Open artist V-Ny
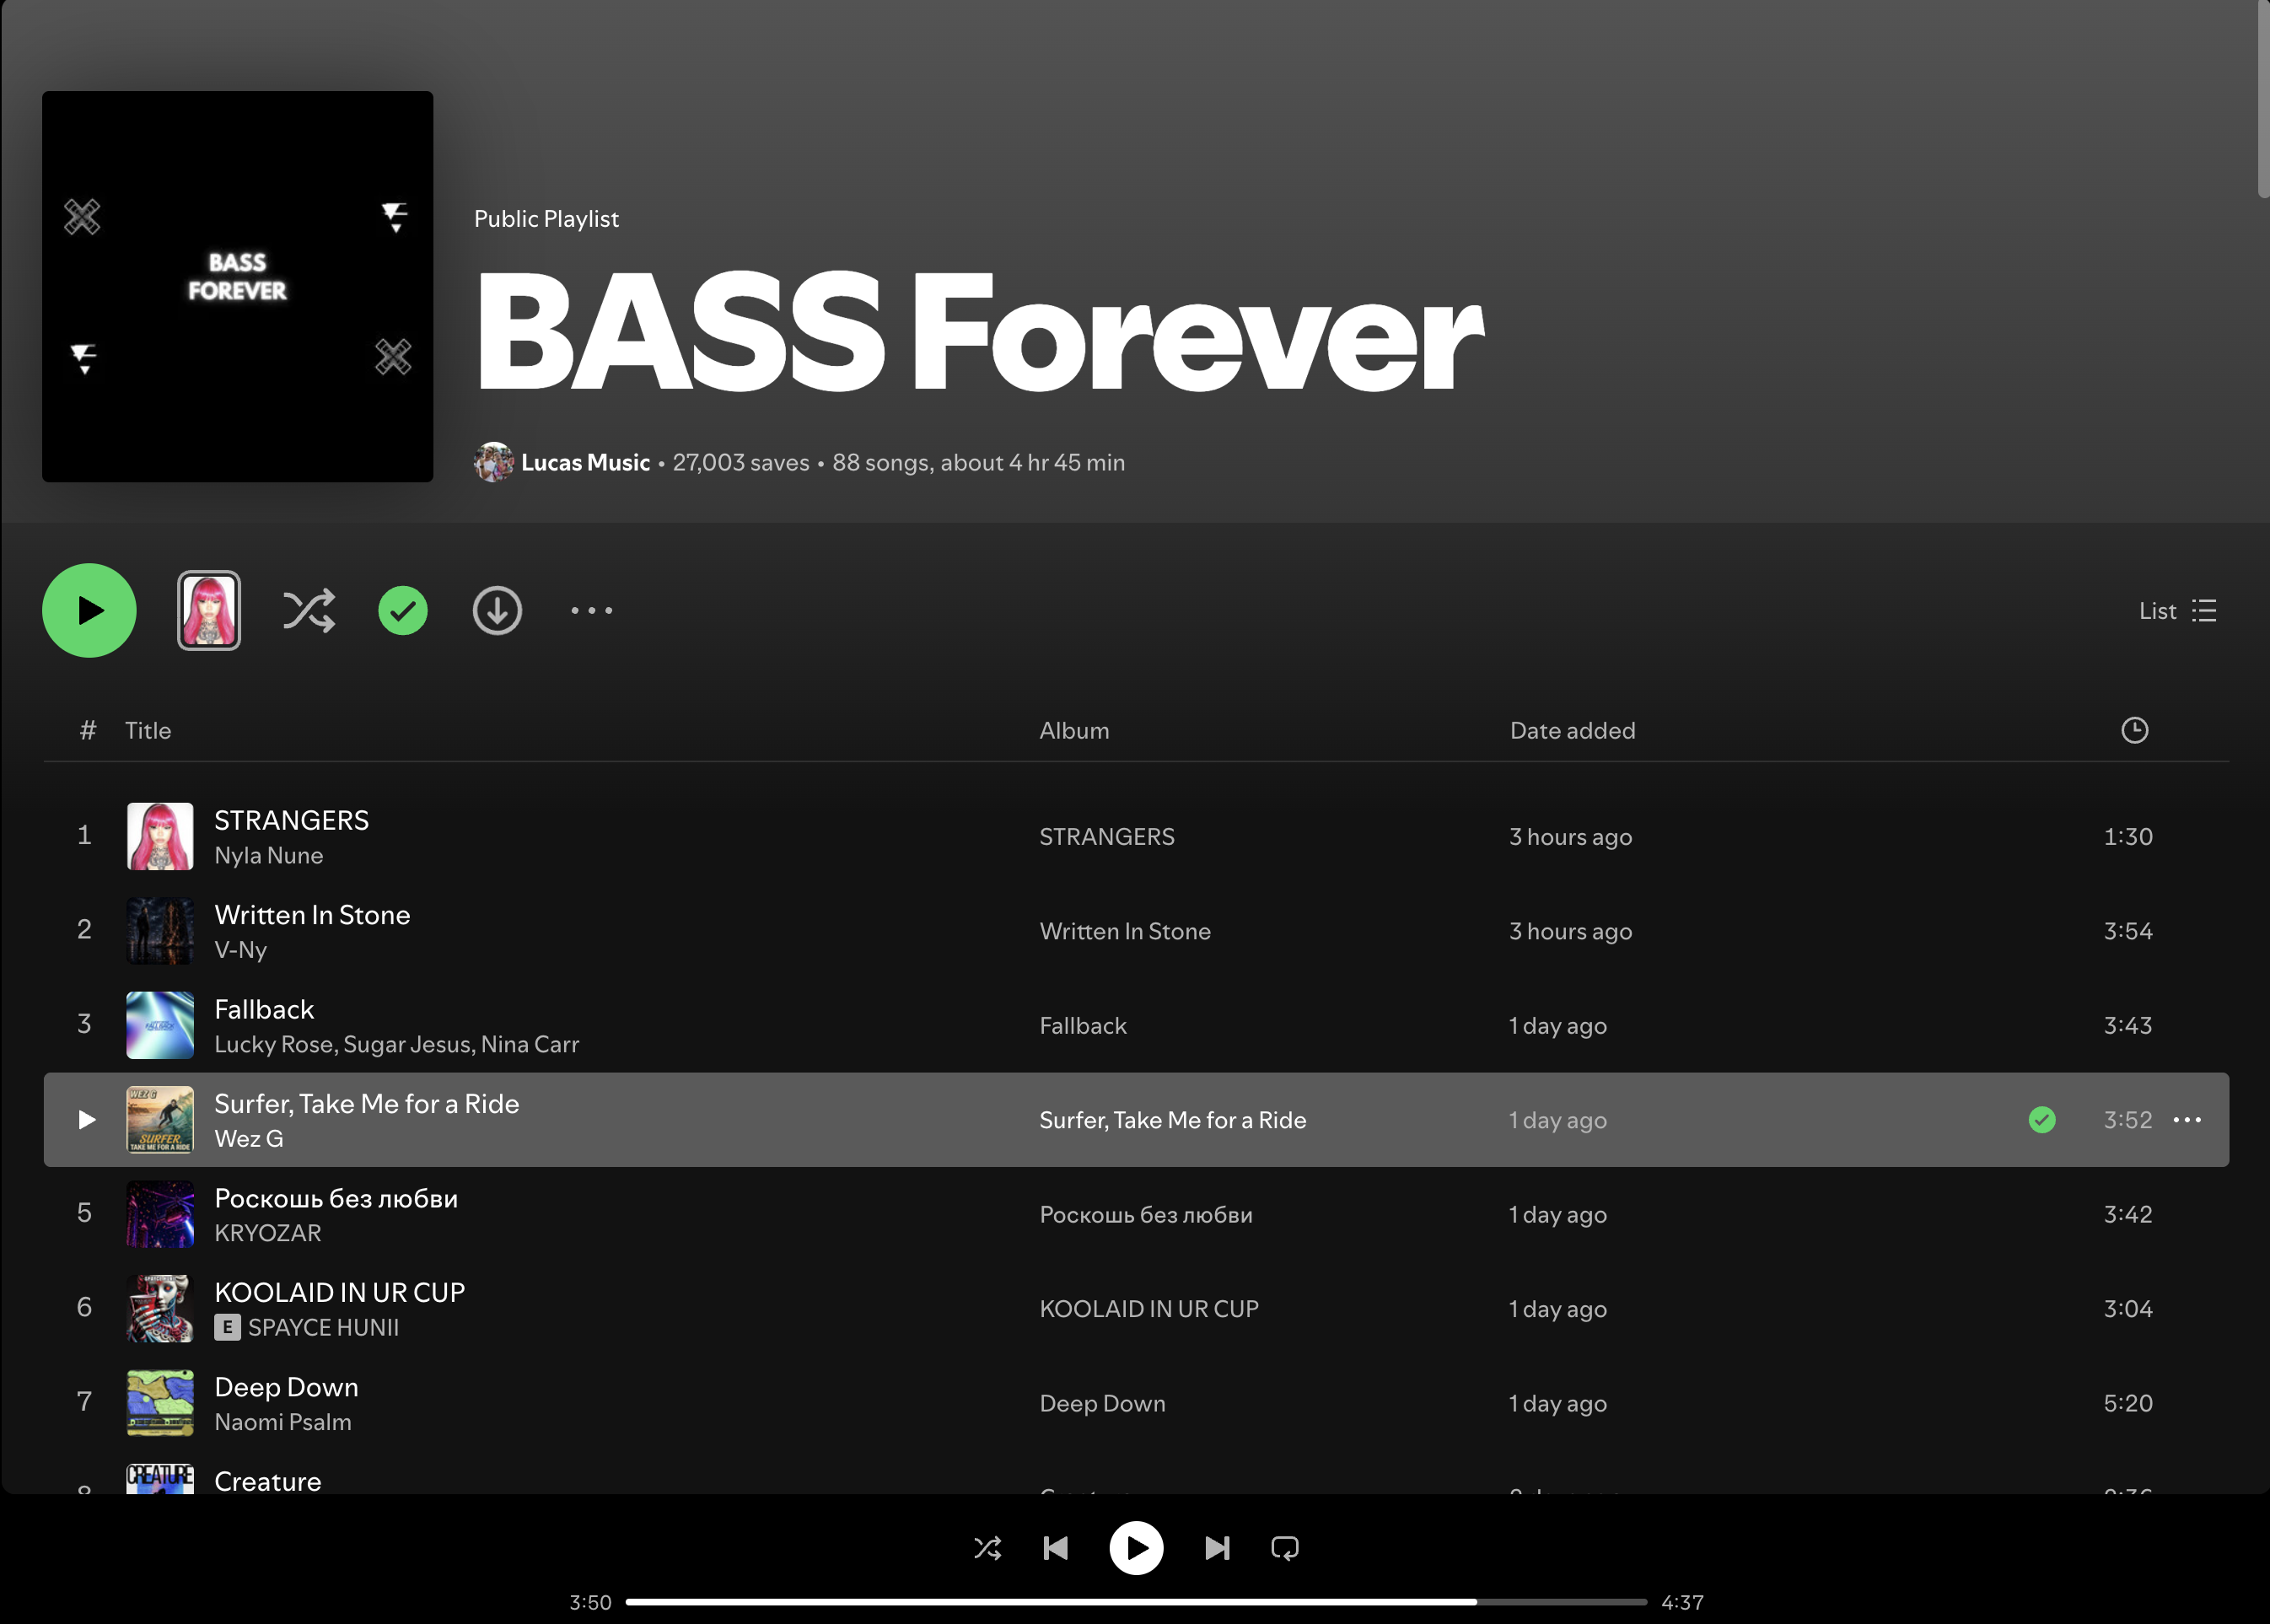Image resolution: width=2270 pixels, height=1624 pixels. [x=240, y=950]
